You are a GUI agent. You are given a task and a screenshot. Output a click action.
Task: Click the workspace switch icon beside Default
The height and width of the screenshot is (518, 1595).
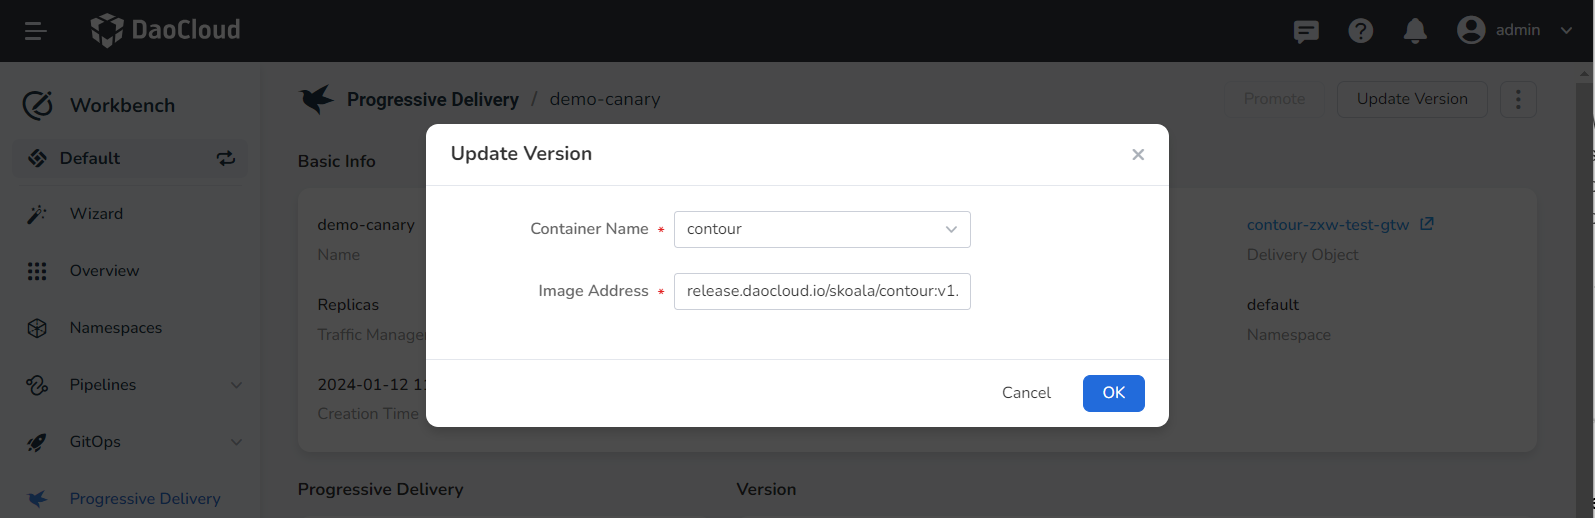pos(226,158)
